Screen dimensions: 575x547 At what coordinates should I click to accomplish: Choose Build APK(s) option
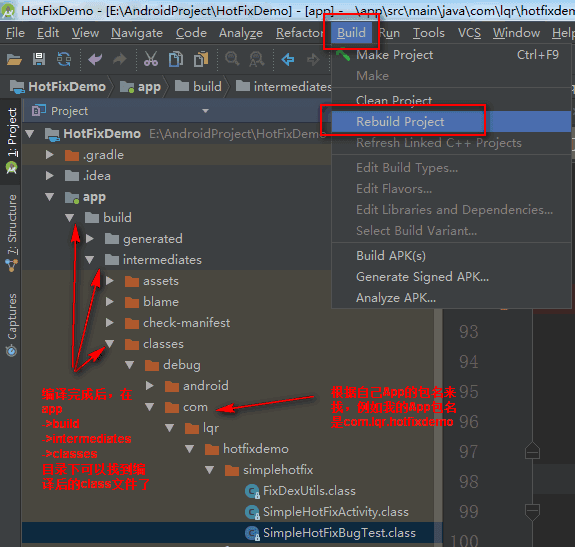click(391, 256)
